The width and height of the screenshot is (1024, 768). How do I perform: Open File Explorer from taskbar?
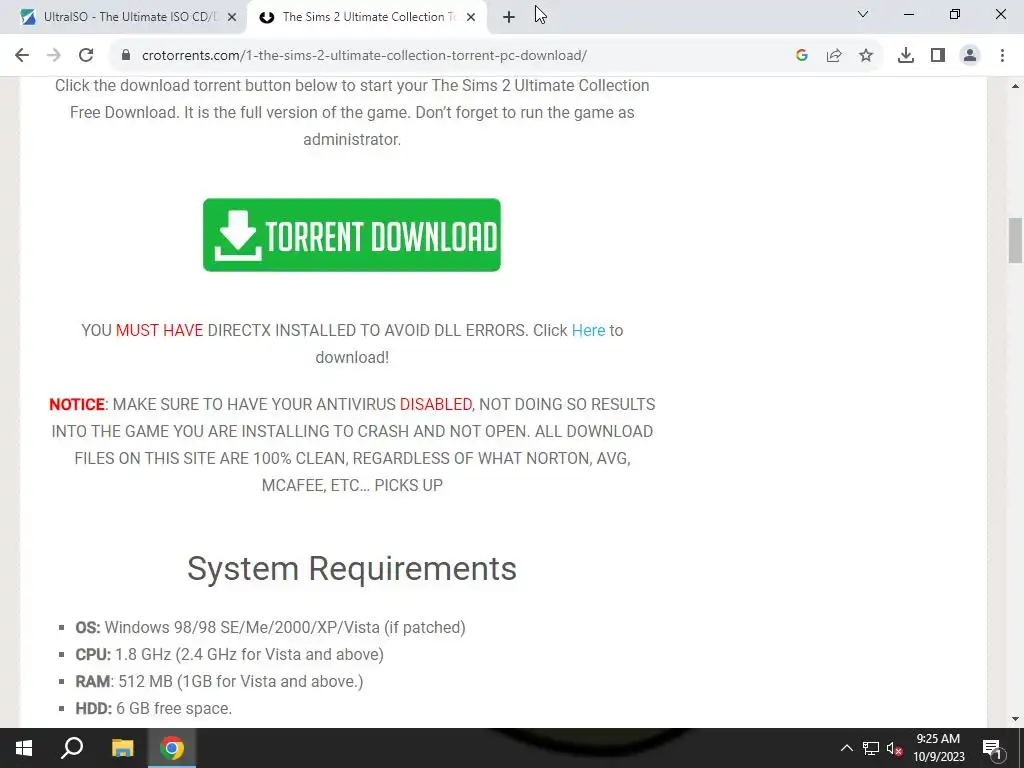click(122, 748)
